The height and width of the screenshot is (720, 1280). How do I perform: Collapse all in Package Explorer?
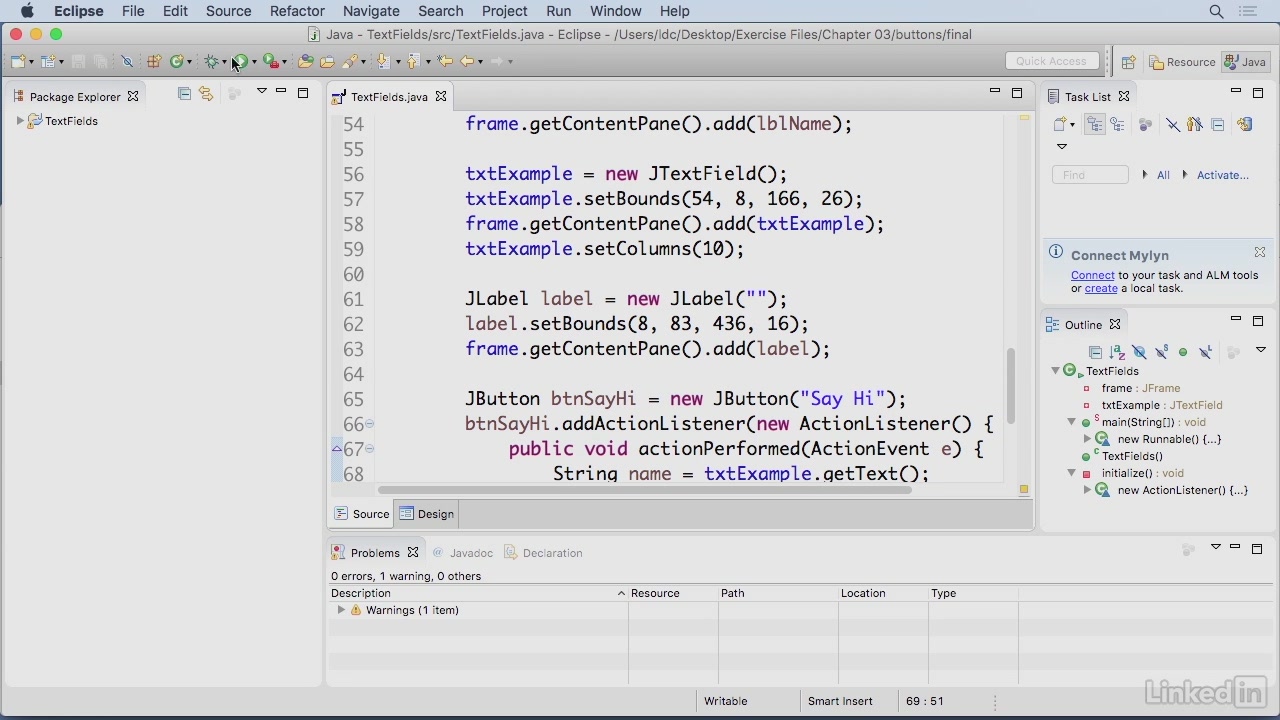pos(184,93)
